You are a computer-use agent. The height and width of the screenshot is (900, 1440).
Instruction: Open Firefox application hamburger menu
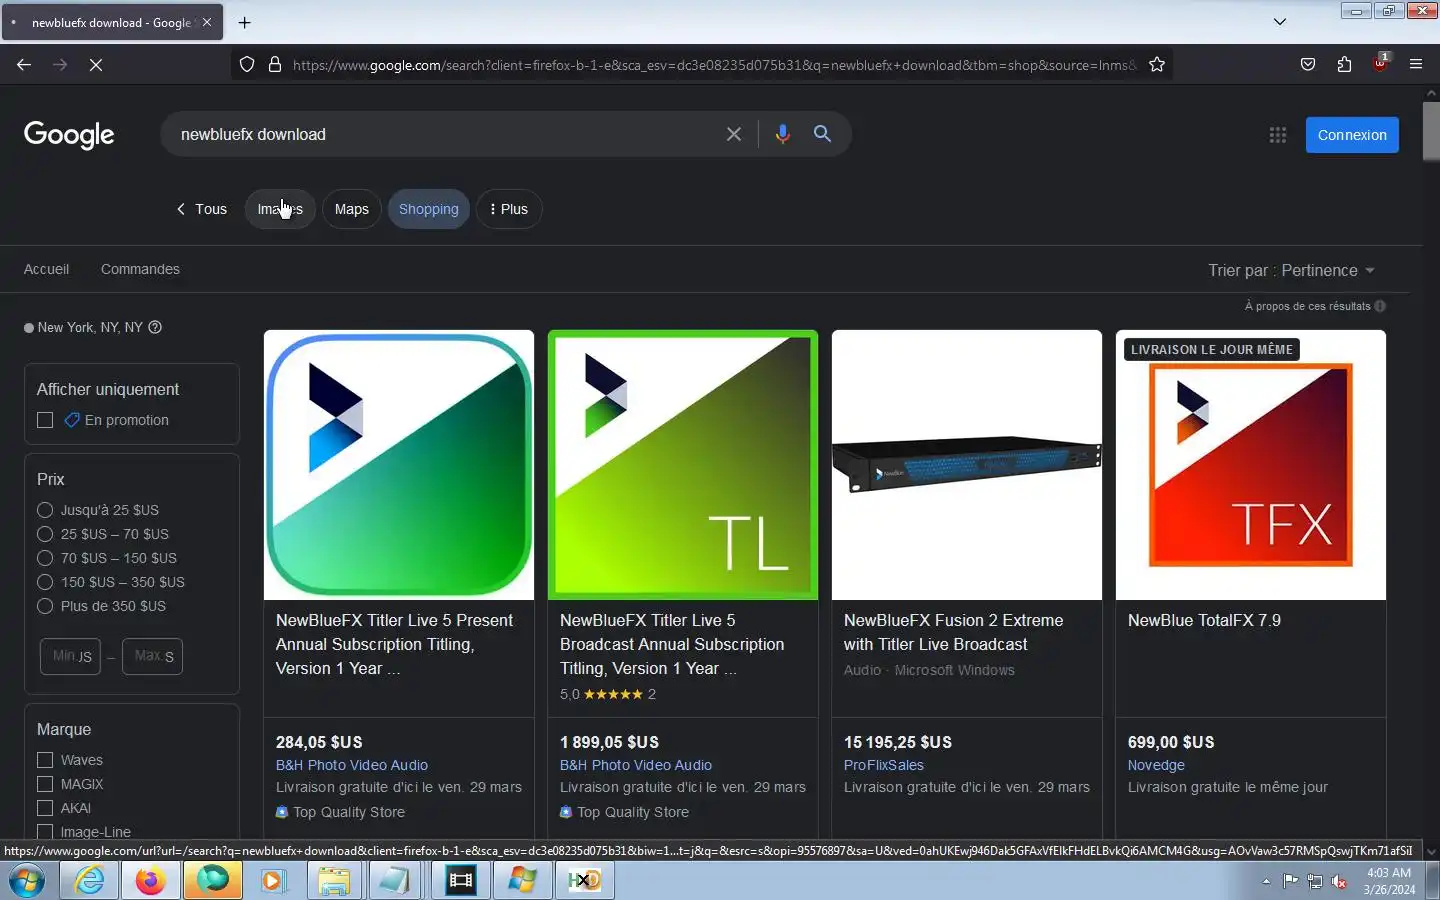[x=1416, y=65]
